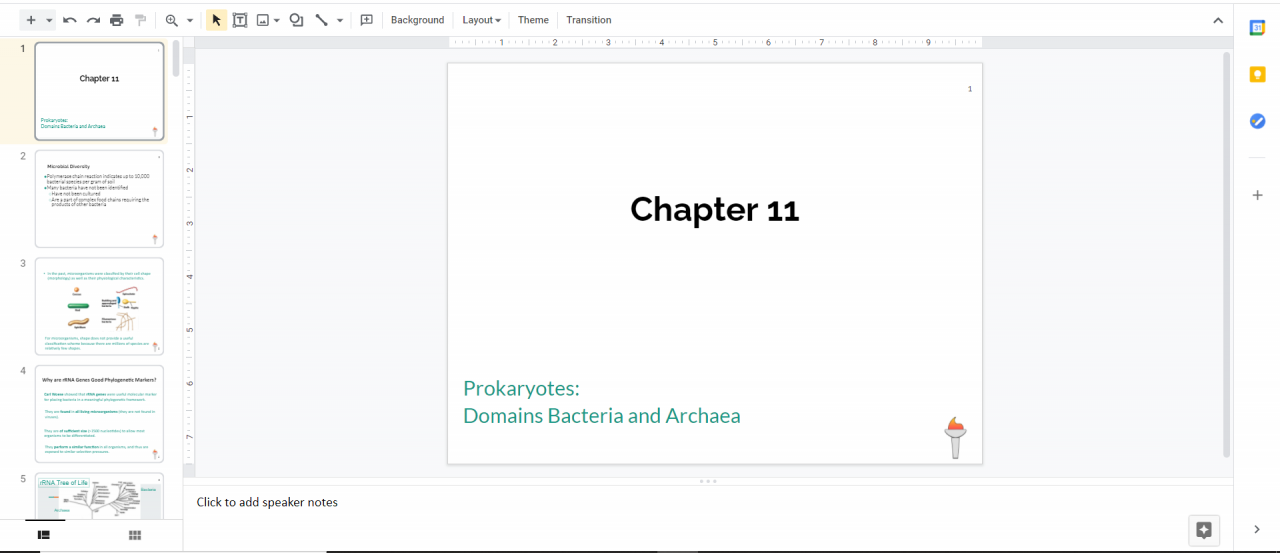Expand the zoom options dropdown arrow
Viewport: 1280px width, 553px height.
[x=190, y=20]
